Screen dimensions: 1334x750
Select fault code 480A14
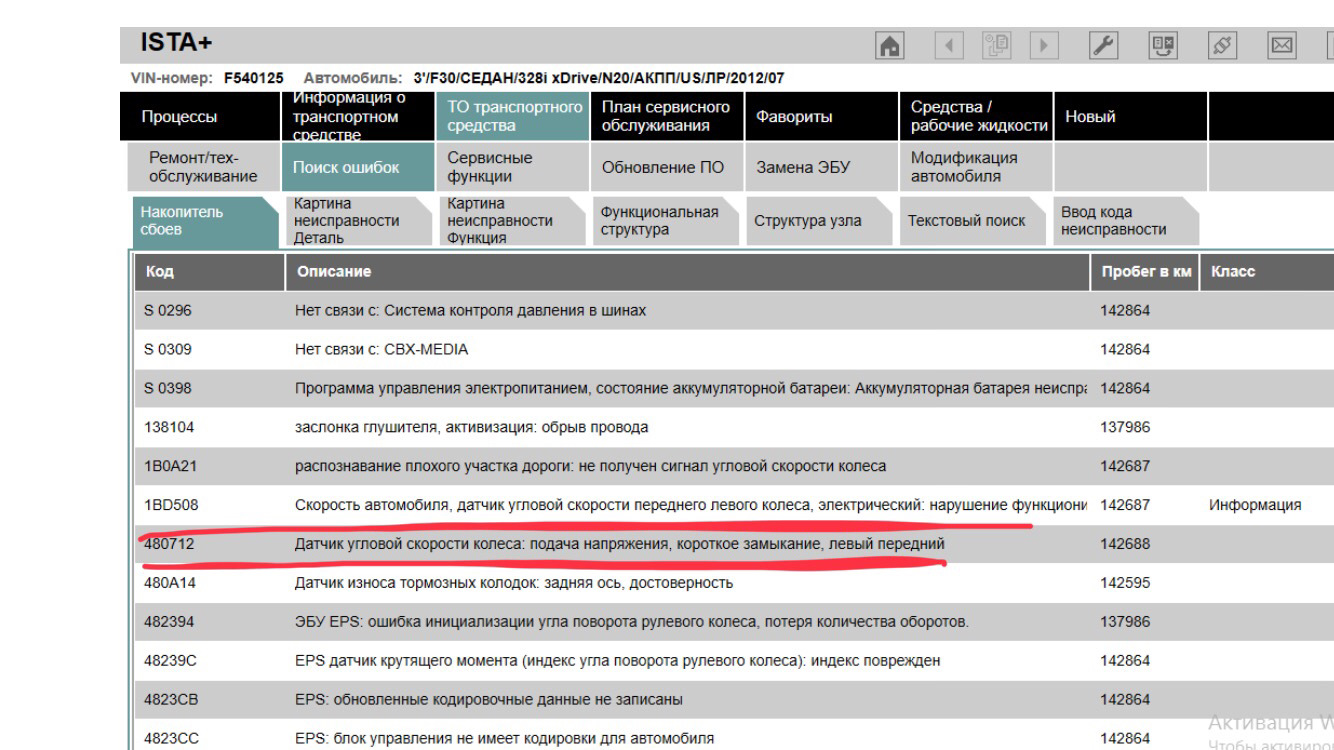170,584
